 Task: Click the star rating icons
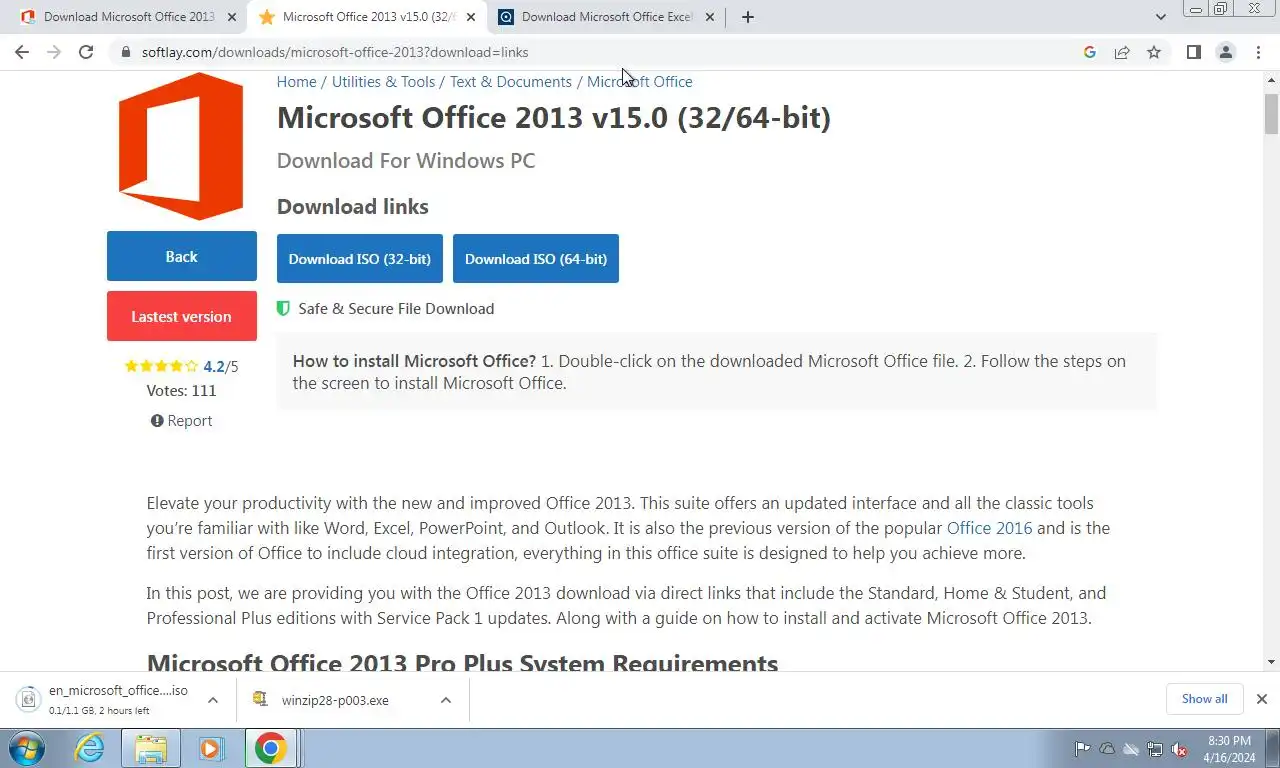(161, 367)
